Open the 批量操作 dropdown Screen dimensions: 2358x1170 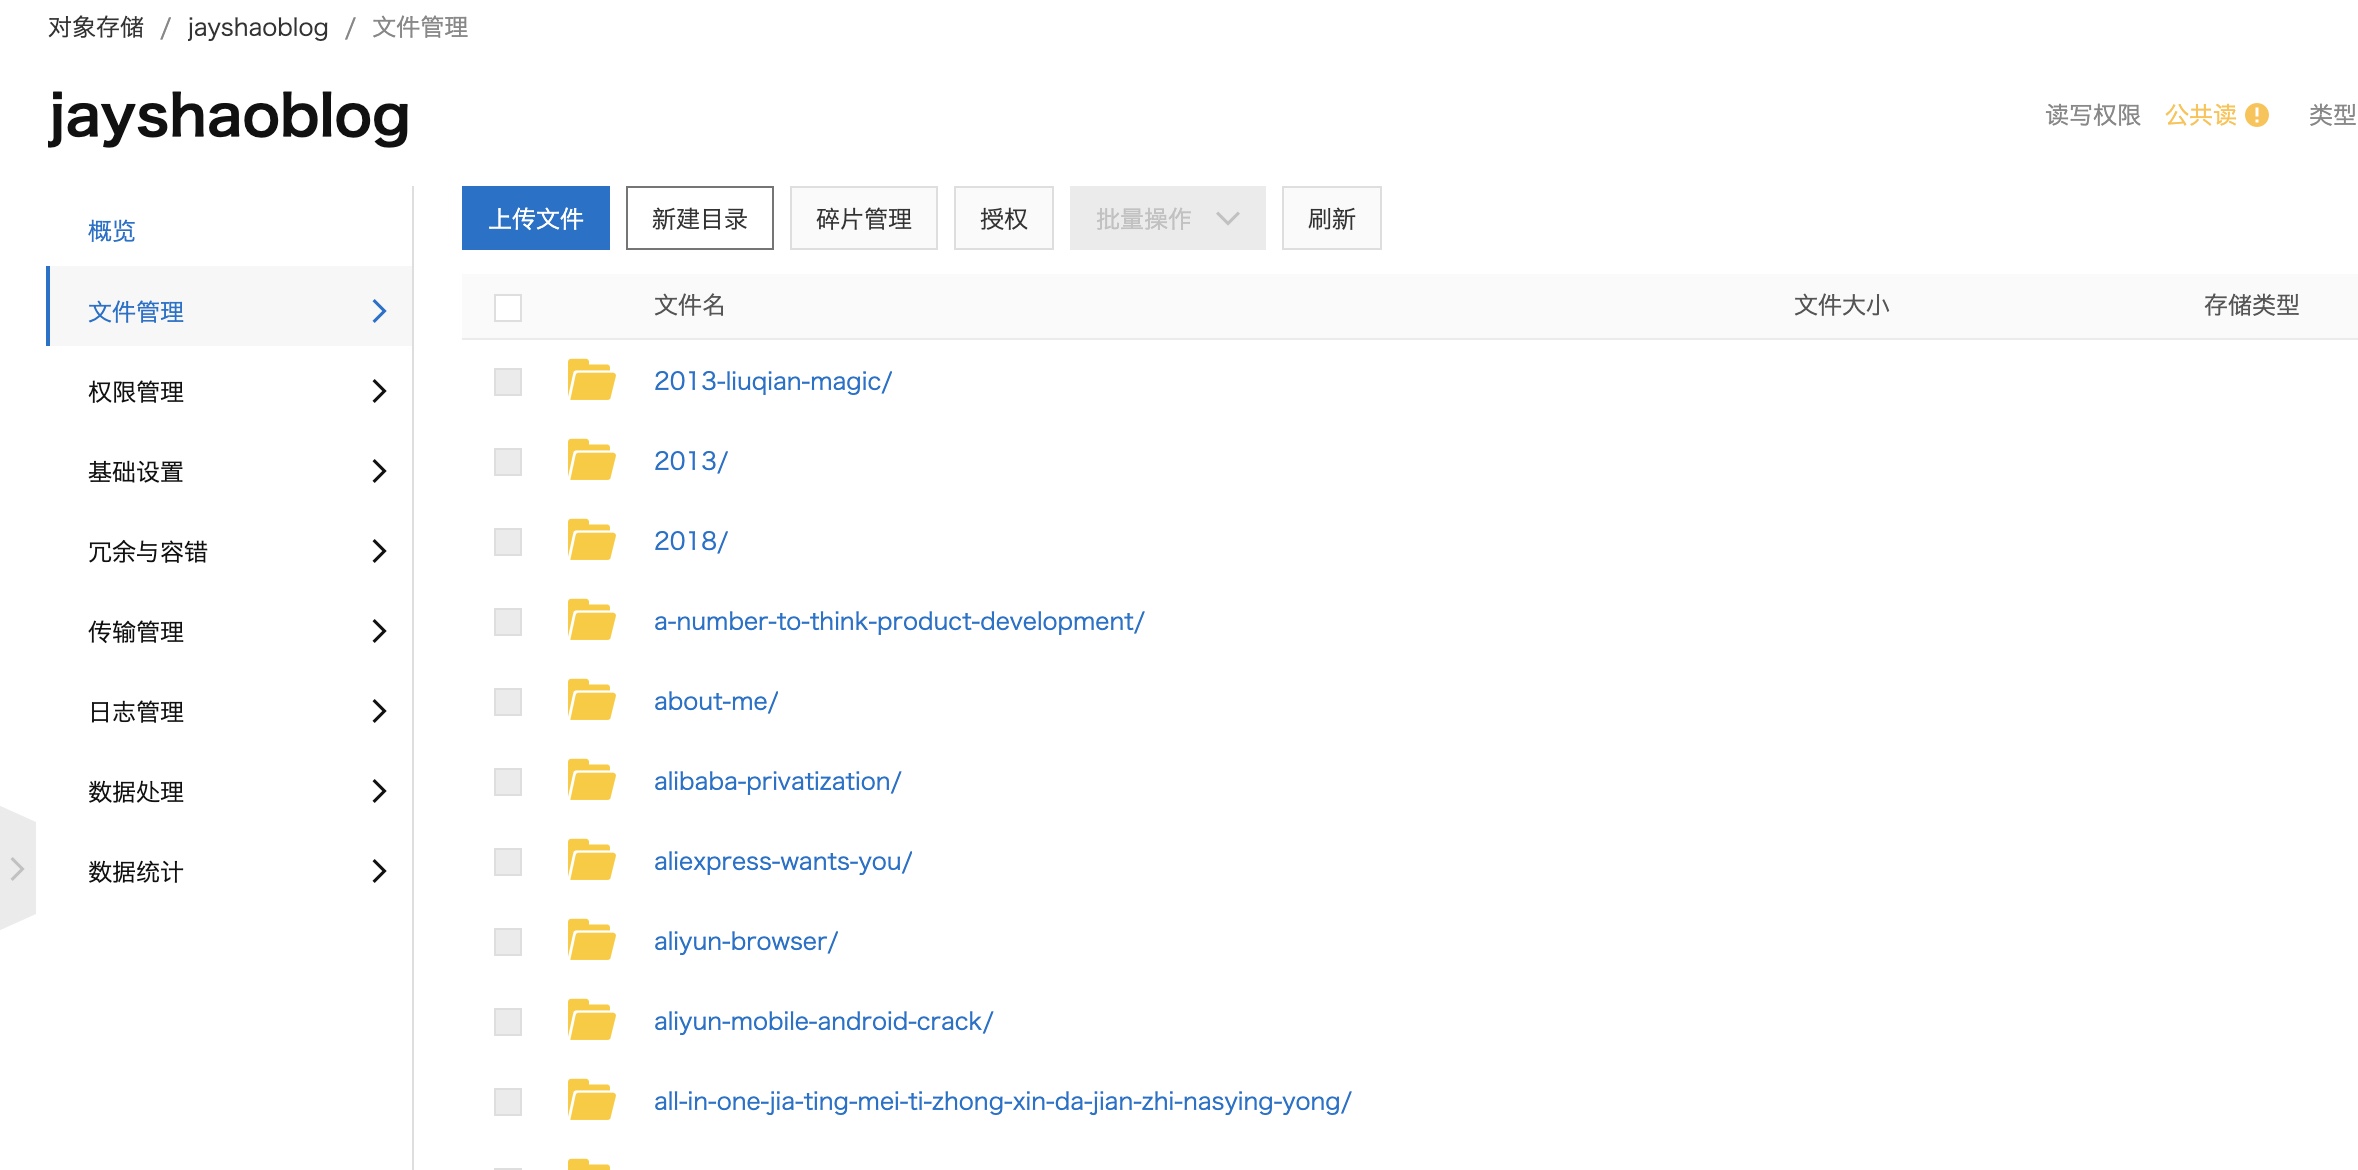point(1167,219)
